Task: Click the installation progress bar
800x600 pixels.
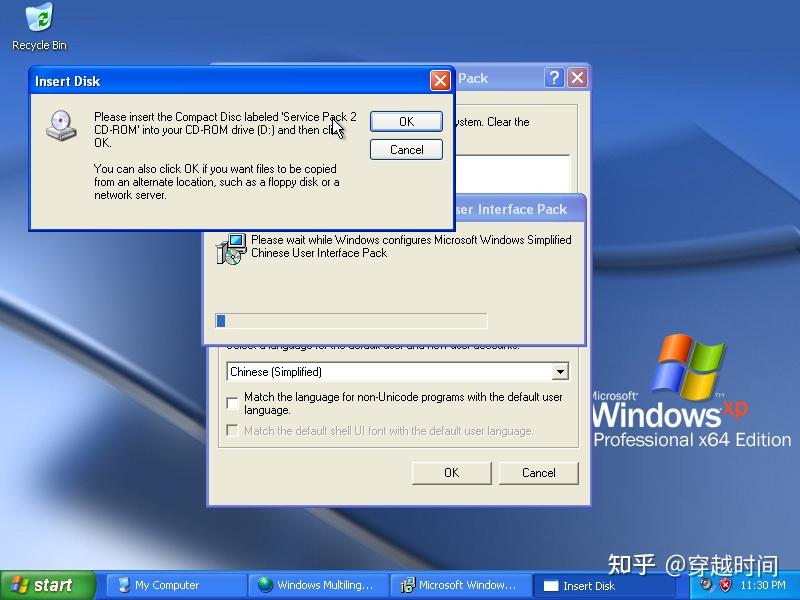Action: (x=351, y=321)
